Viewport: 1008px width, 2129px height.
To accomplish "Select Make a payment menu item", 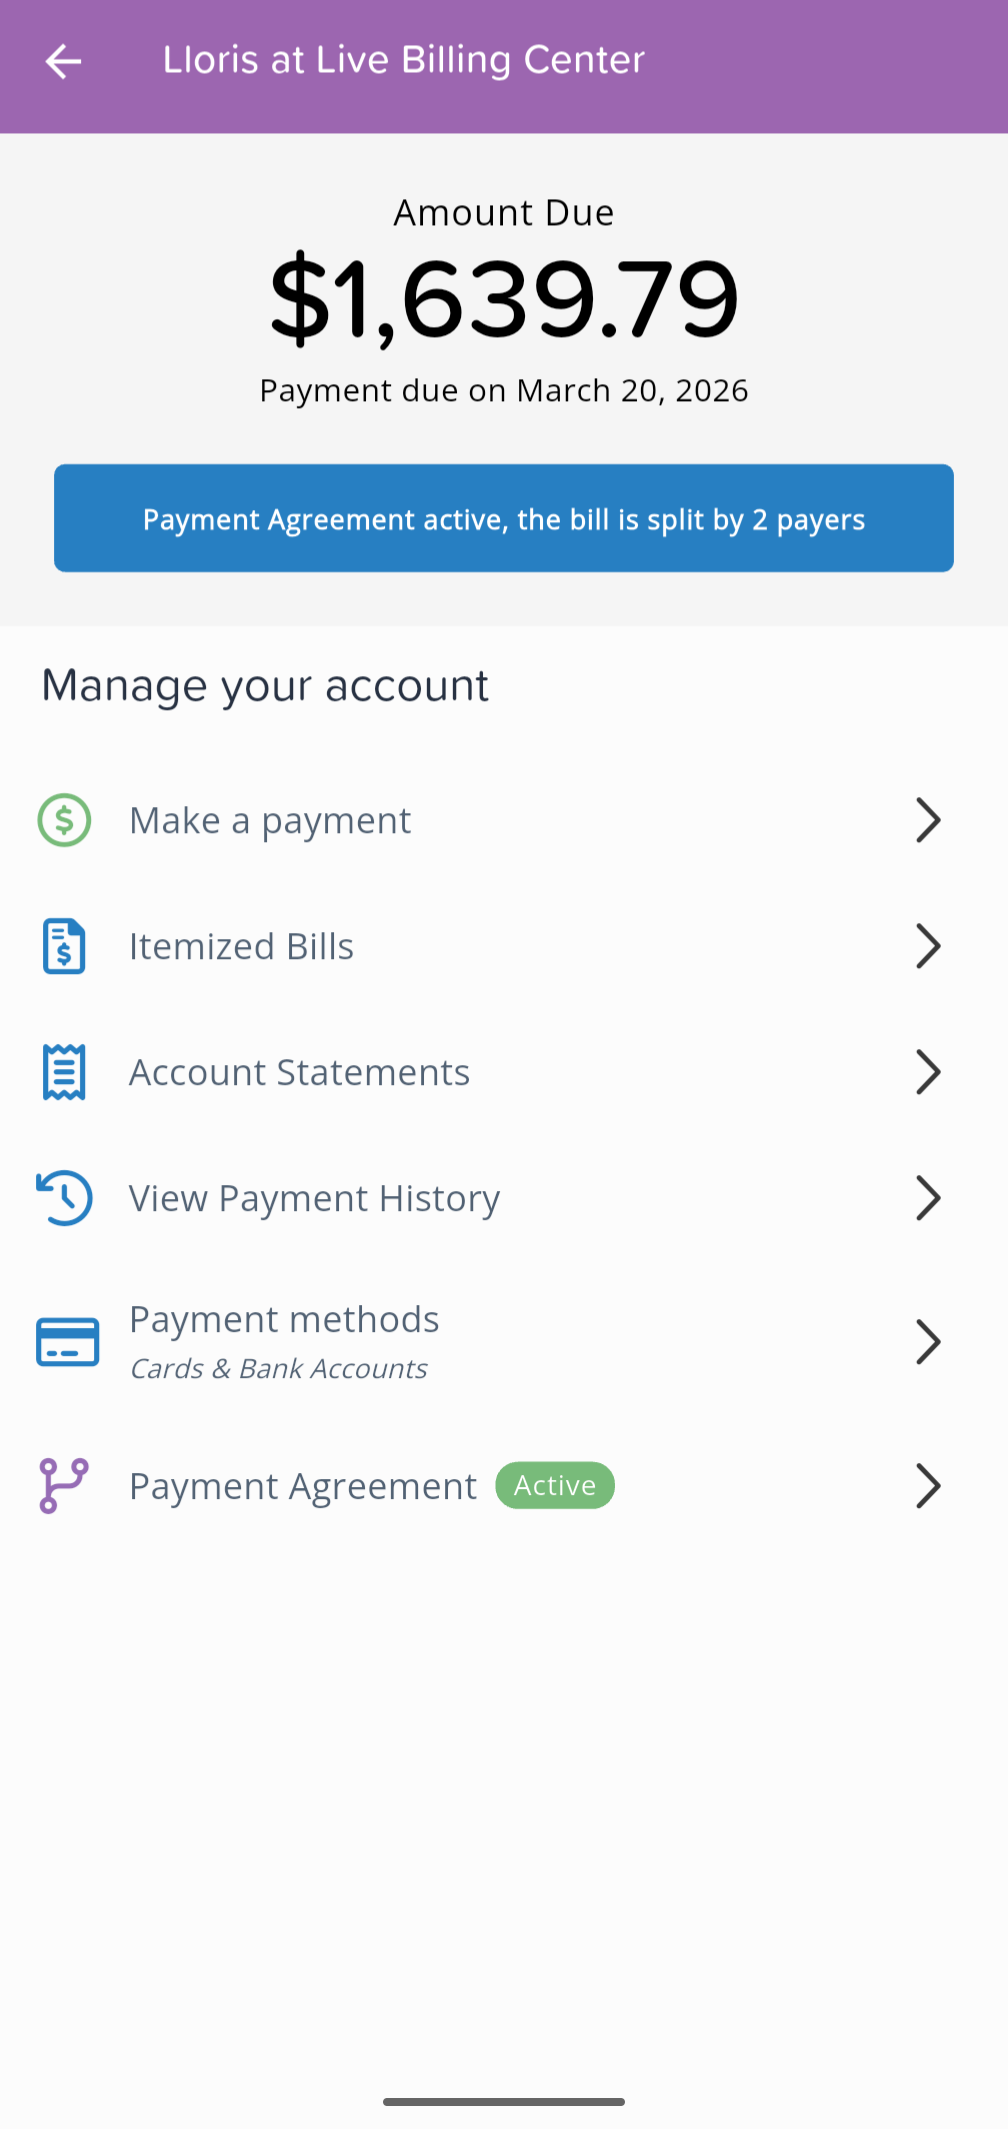I will point(270,821).
